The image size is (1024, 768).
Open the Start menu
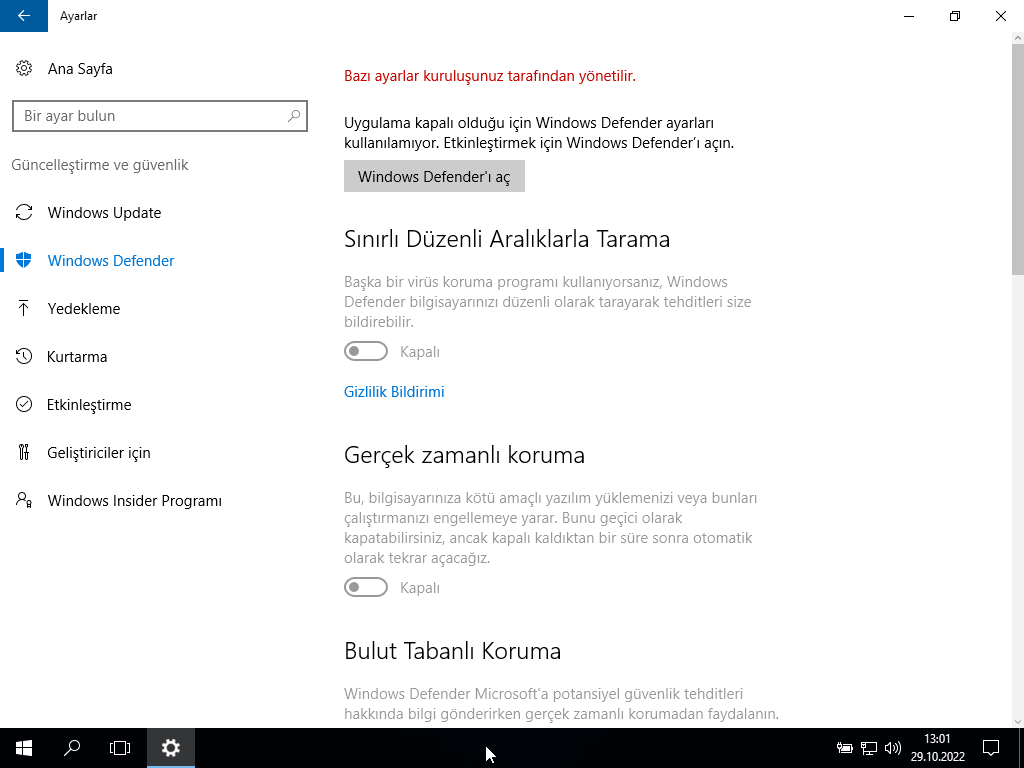coord(24,748)
